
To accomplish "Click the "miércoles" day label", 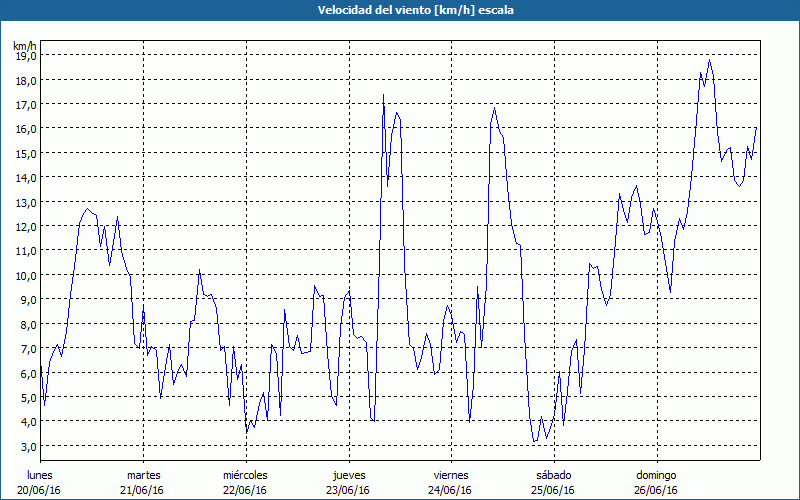I will (x=245, y=474).
